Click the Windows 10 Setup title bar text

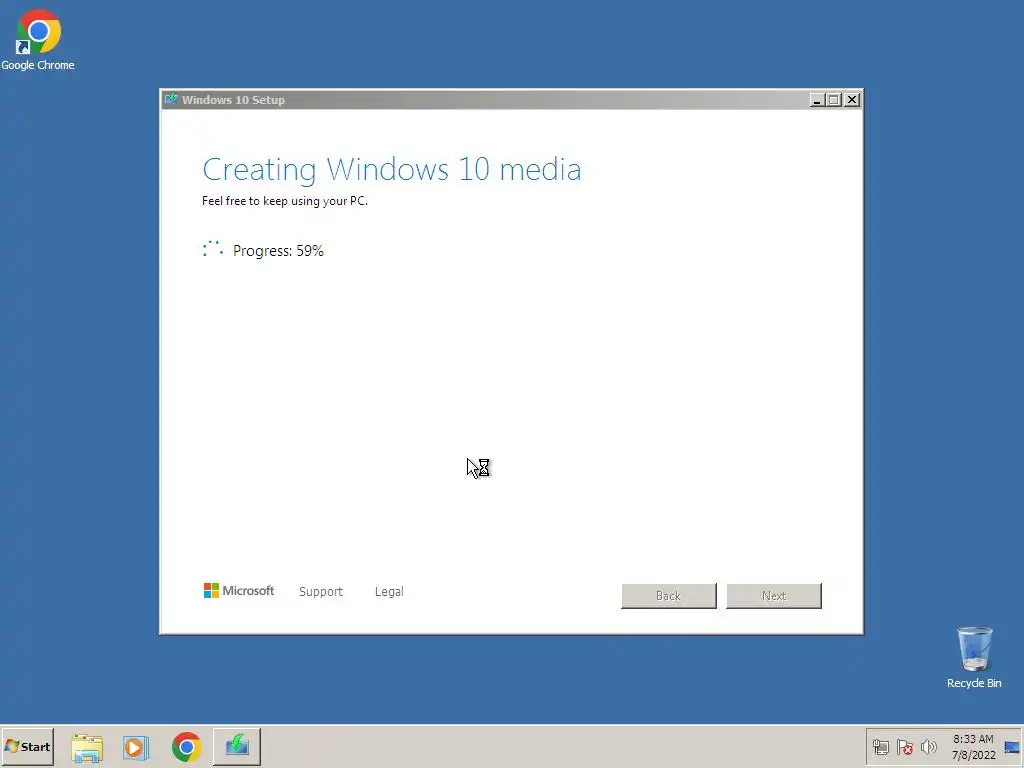pos(233,100)
